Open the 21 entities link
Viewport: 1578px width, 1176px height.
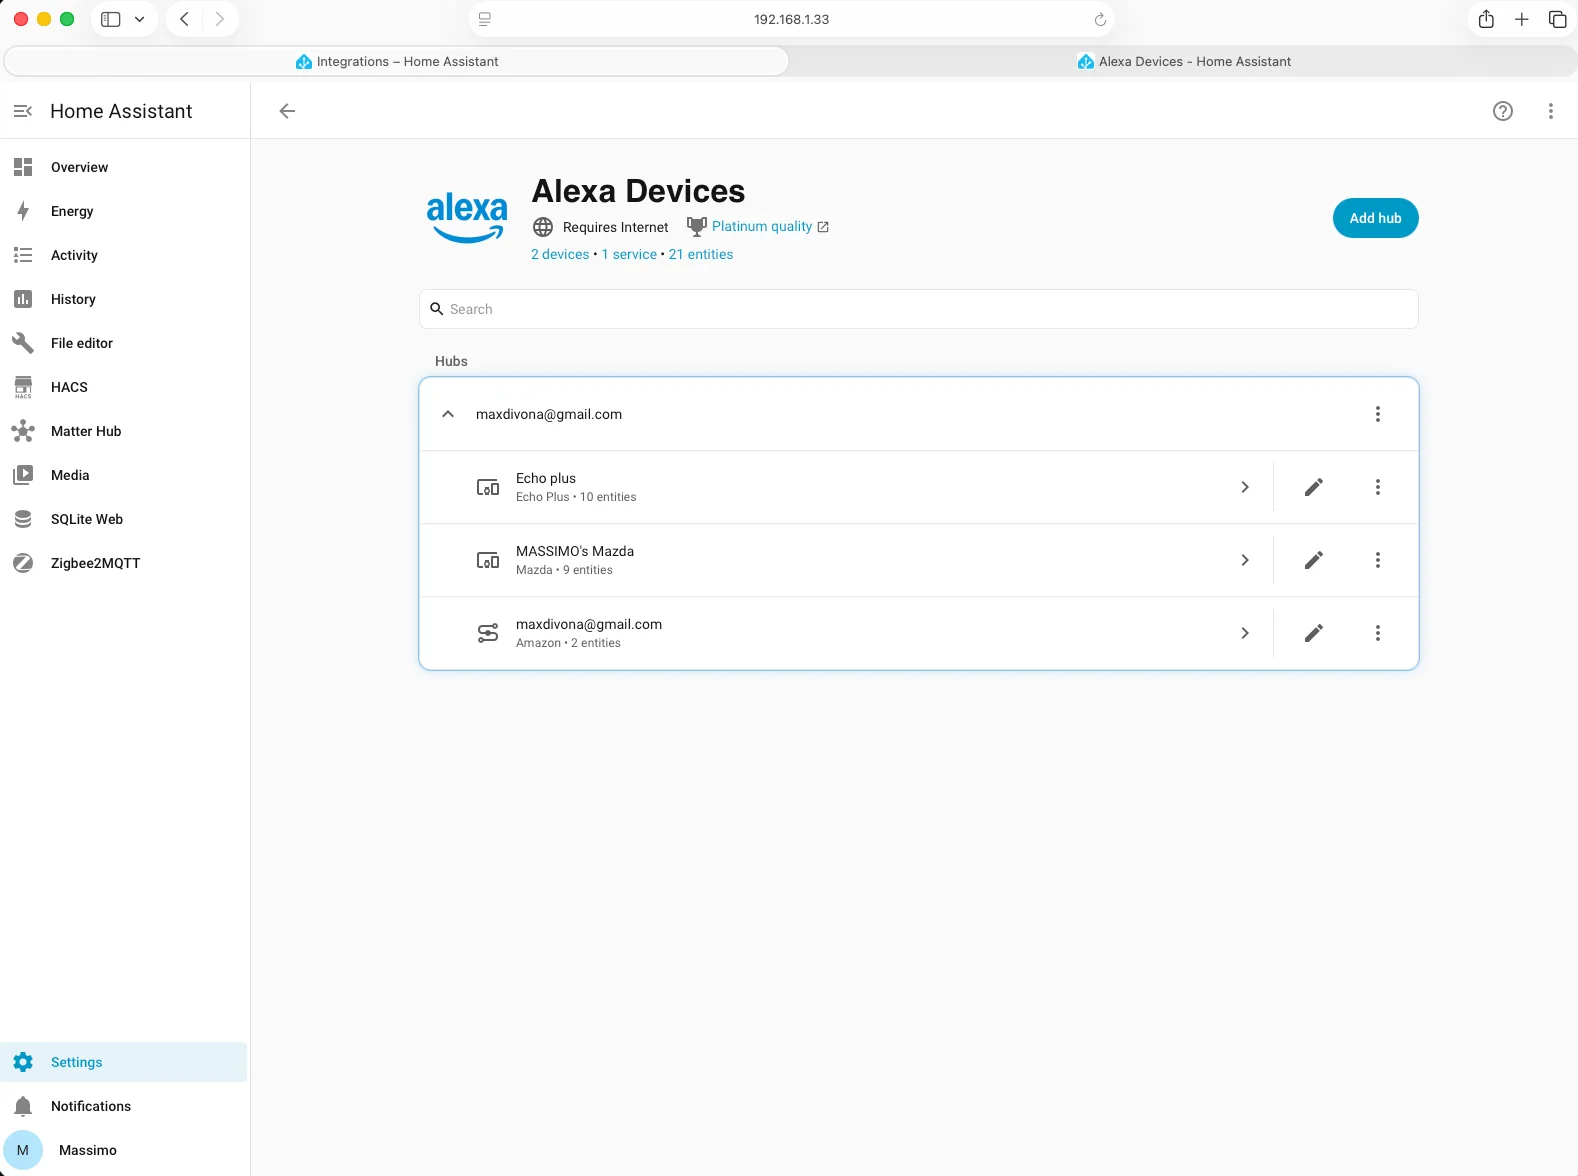701,254
